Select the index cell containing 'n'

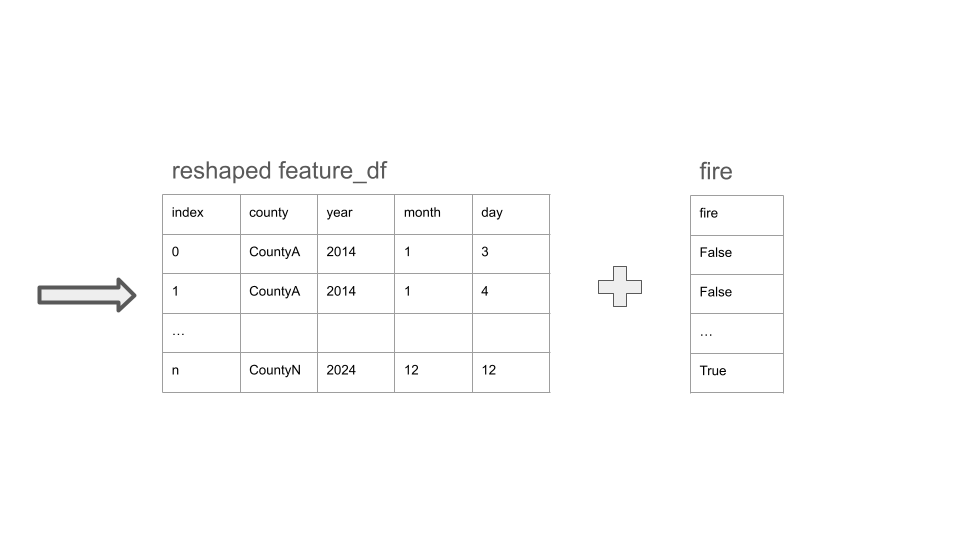(x=201, y=371)
